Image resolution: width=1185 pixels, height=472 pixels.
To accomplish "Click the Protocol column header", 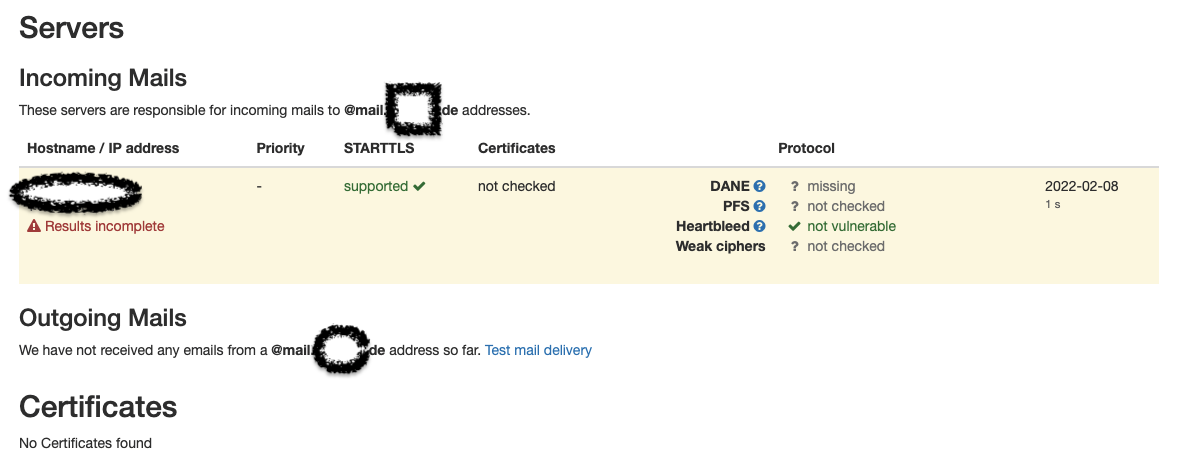I will pyautogui.click(x=806, y=148).
